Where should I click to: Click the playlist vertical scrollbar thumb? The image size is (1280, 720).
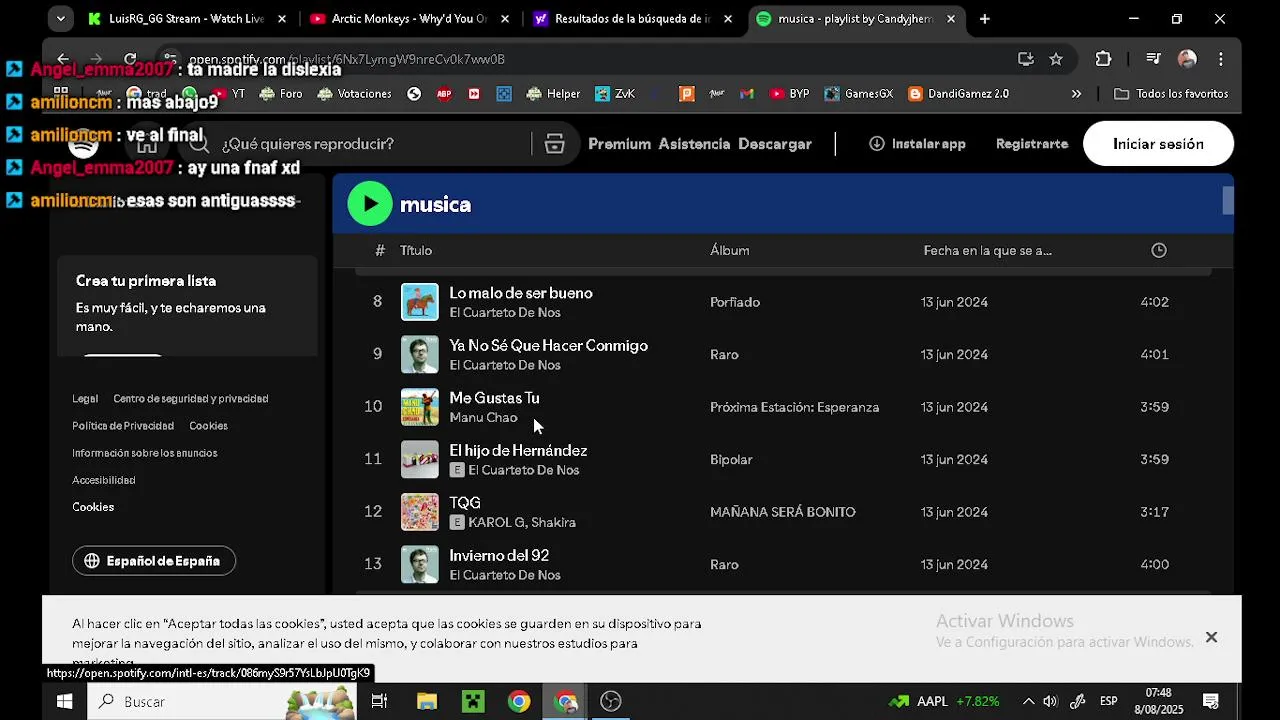click(1228, 201)
